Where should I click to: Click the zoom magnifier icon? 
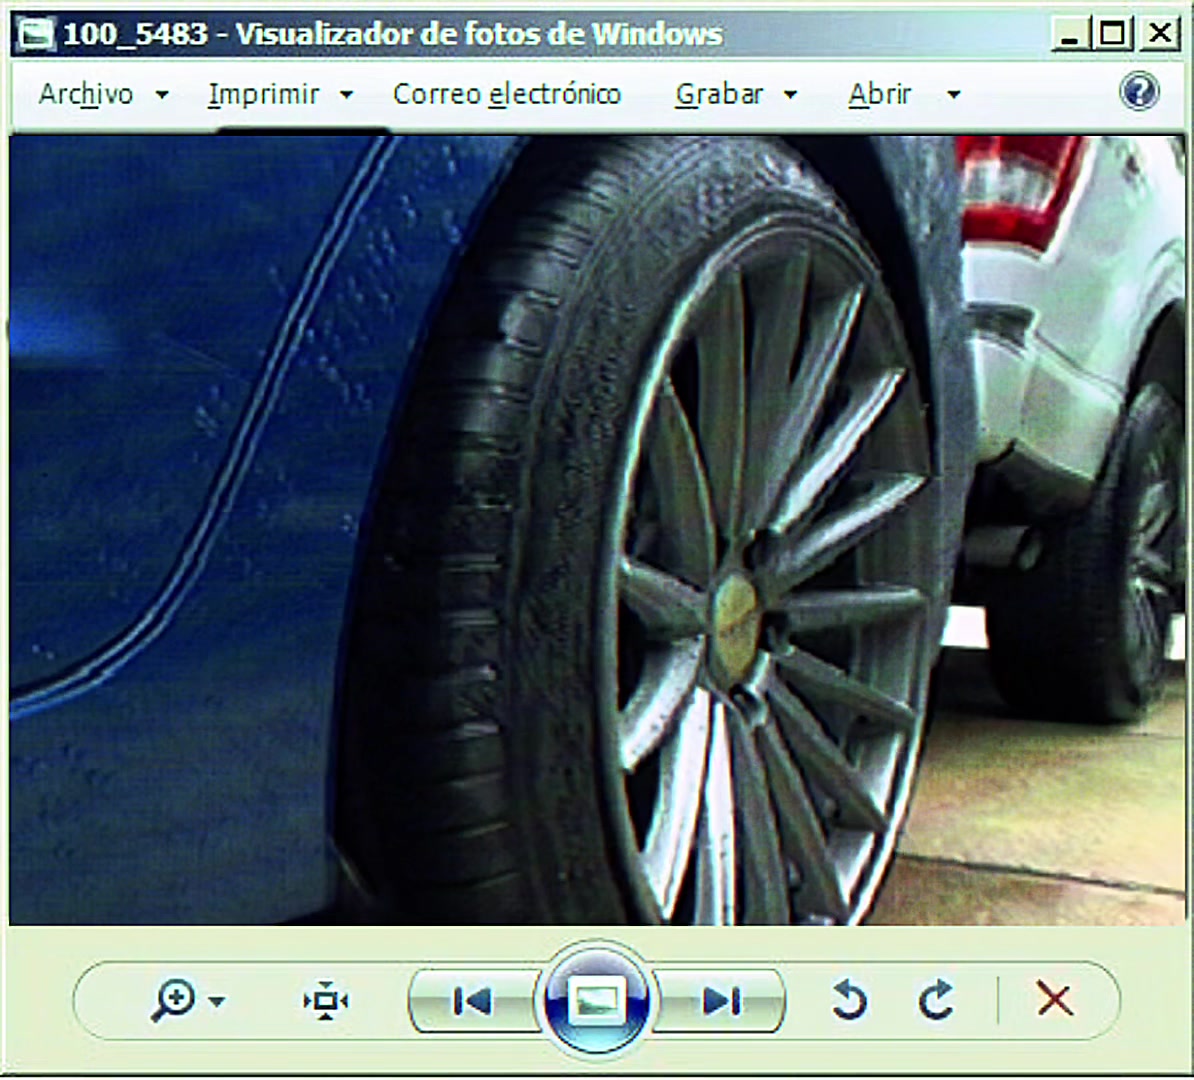coord(173,1000)
